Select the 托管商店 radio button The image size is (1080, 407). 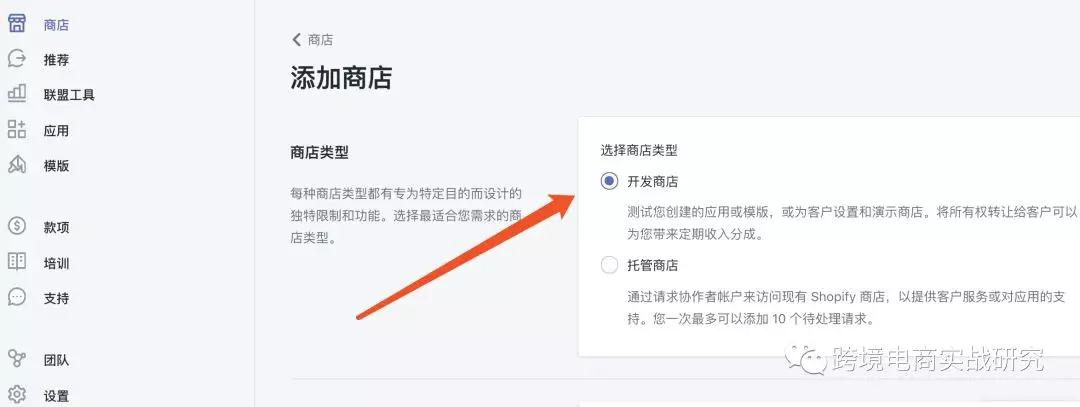(x=609, y=265)
